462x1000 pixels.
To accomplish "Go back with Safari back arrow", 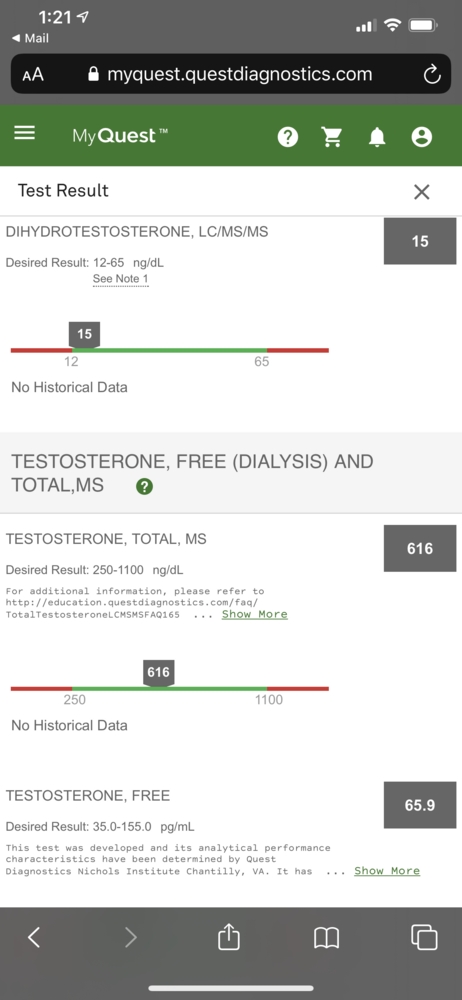I will point(34,937).
